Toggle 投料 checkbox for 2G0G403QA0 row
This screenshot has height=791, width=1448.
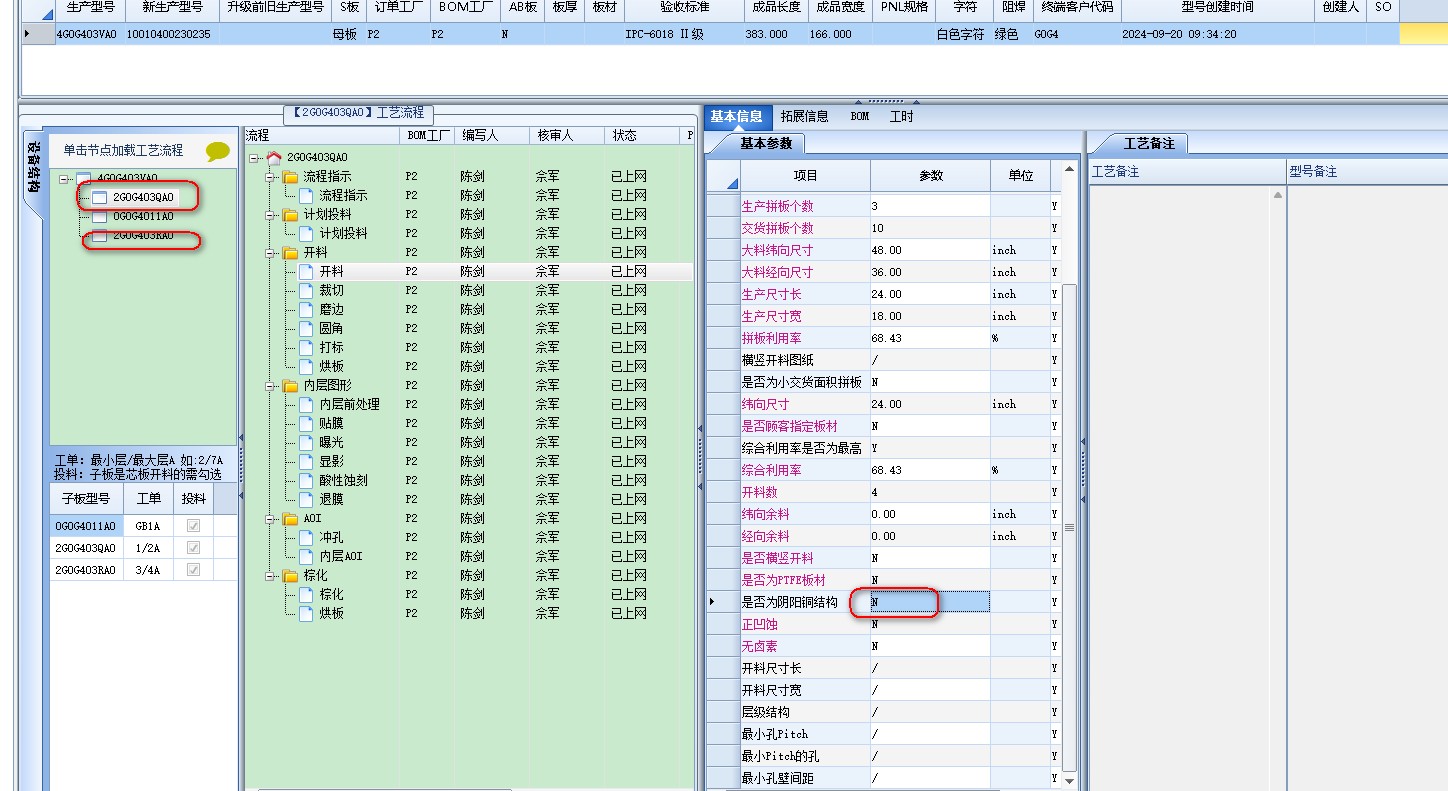(x=193, y=548)
